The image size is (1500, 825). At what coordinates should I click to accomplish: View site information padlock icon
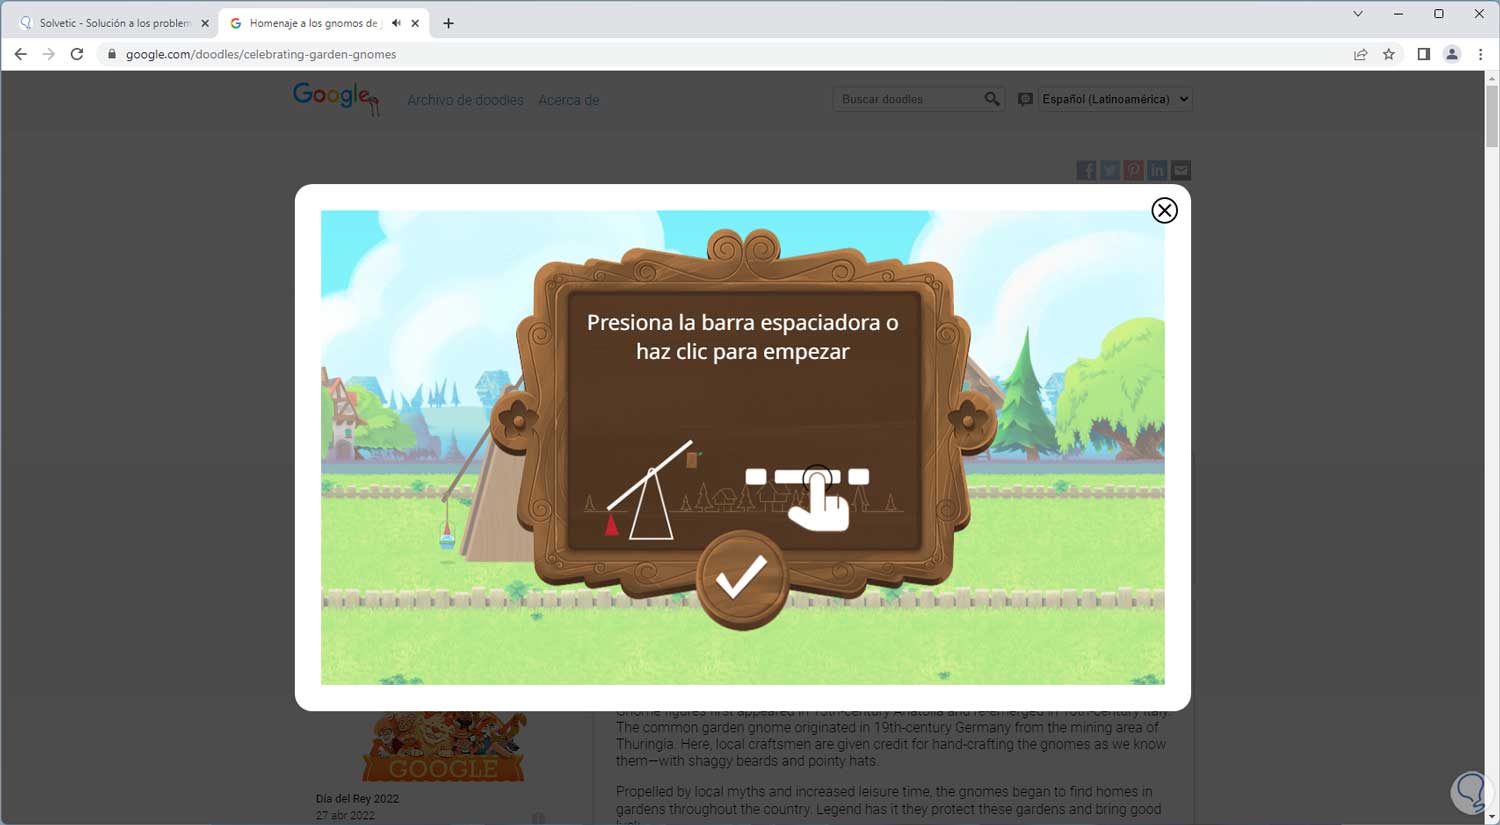112,54
